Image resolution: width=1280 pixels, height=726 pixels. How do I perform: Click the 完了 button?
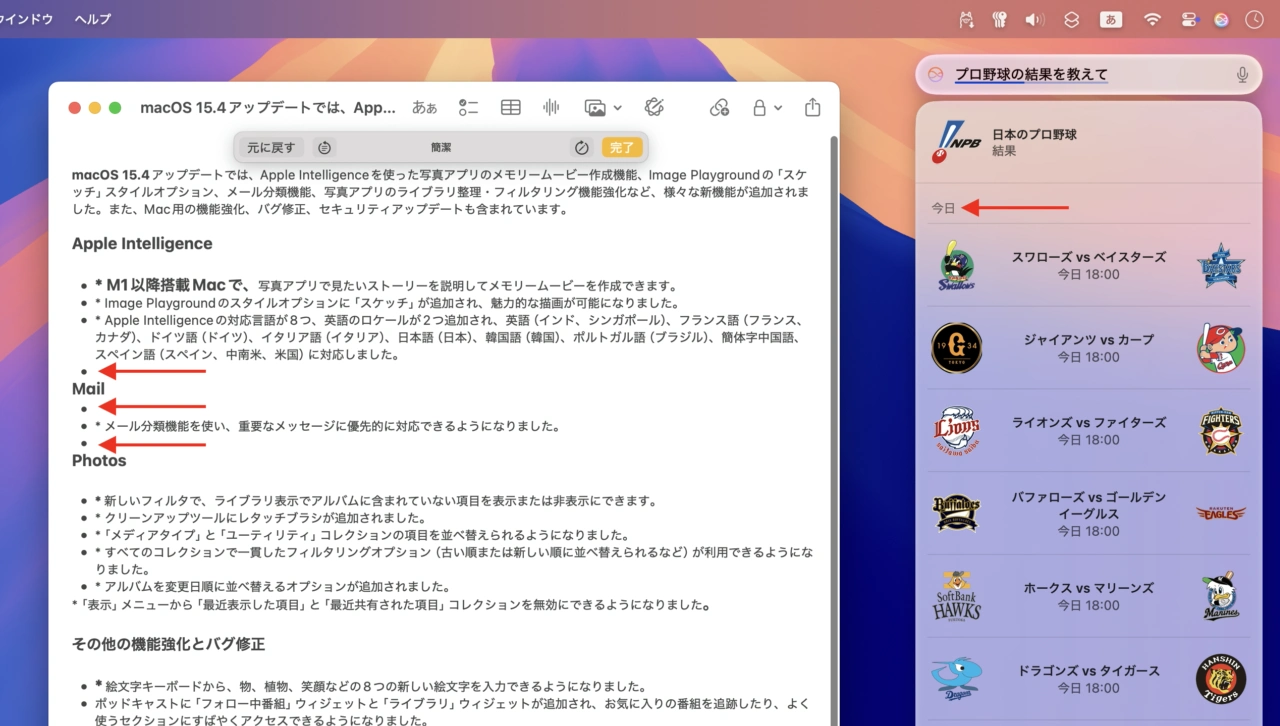coord(622,148)
